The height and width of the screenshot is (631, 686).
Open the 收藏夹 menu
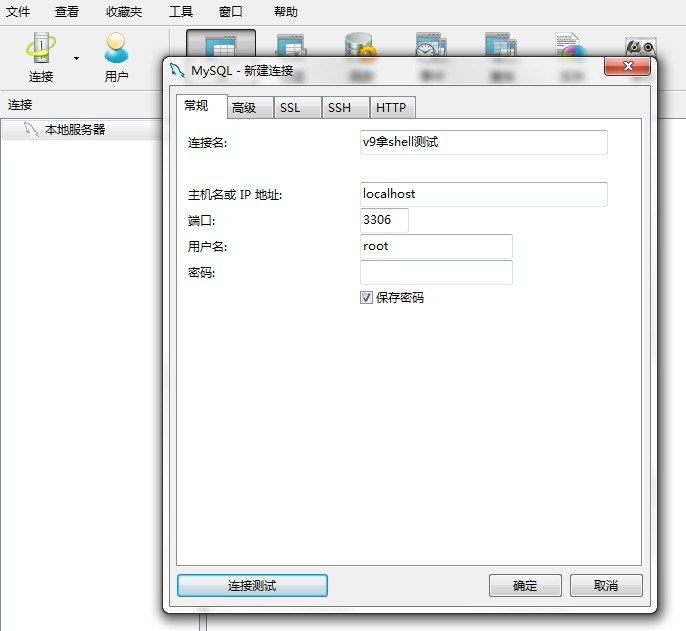point(124,11)
